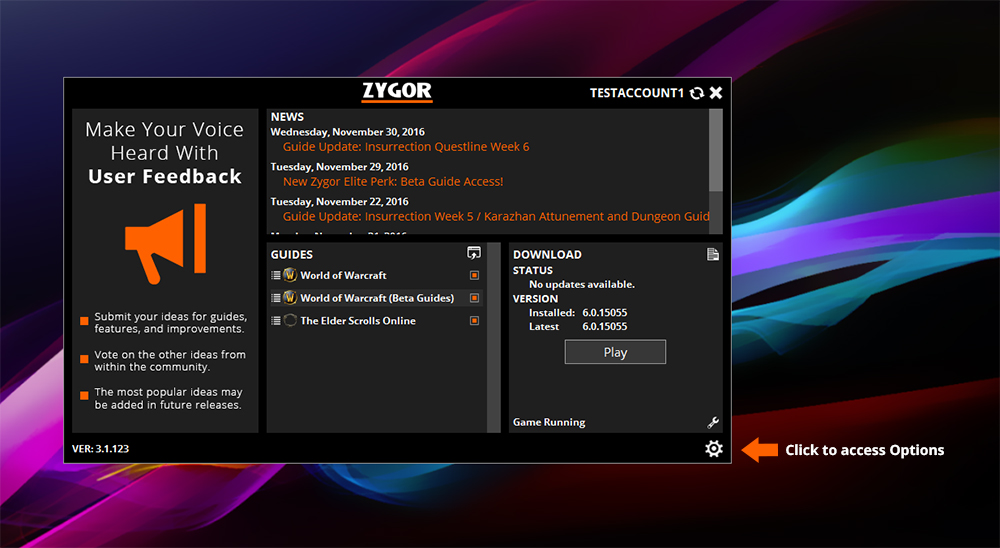Click the VER: 3.1.123 version text

(x=100, y=449)
